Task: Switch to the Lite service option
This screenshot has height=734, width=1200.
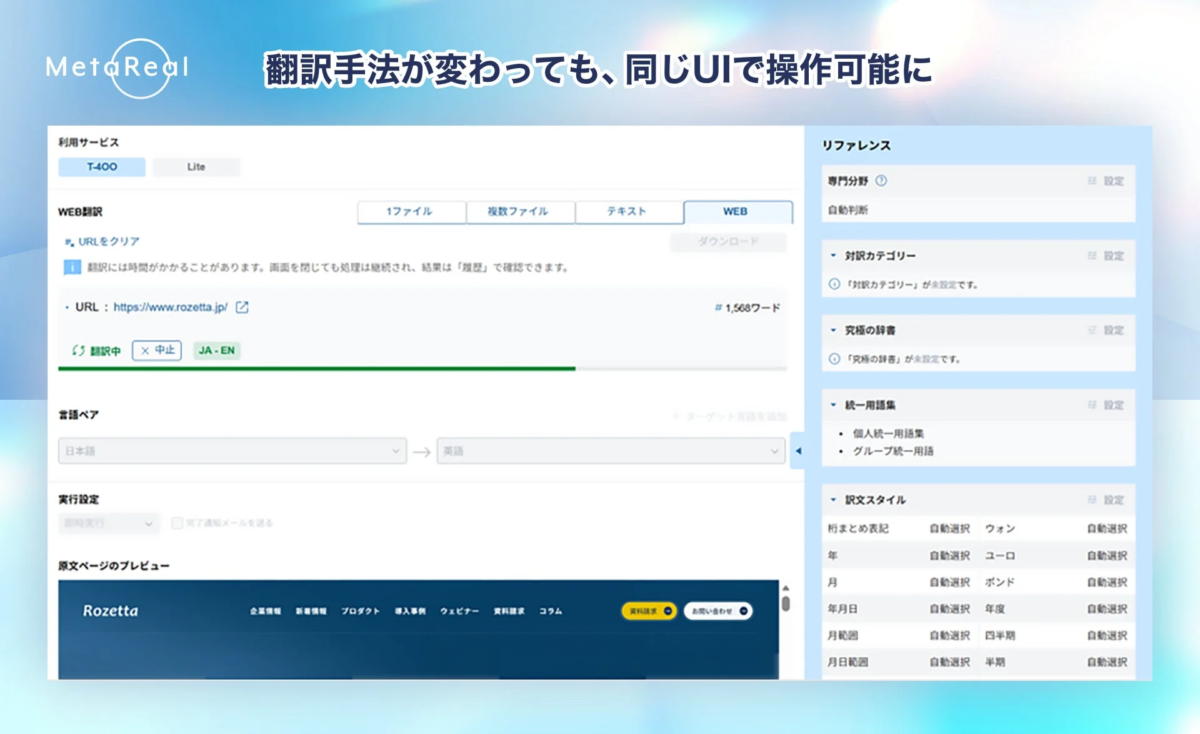Action: click(196, 166)
